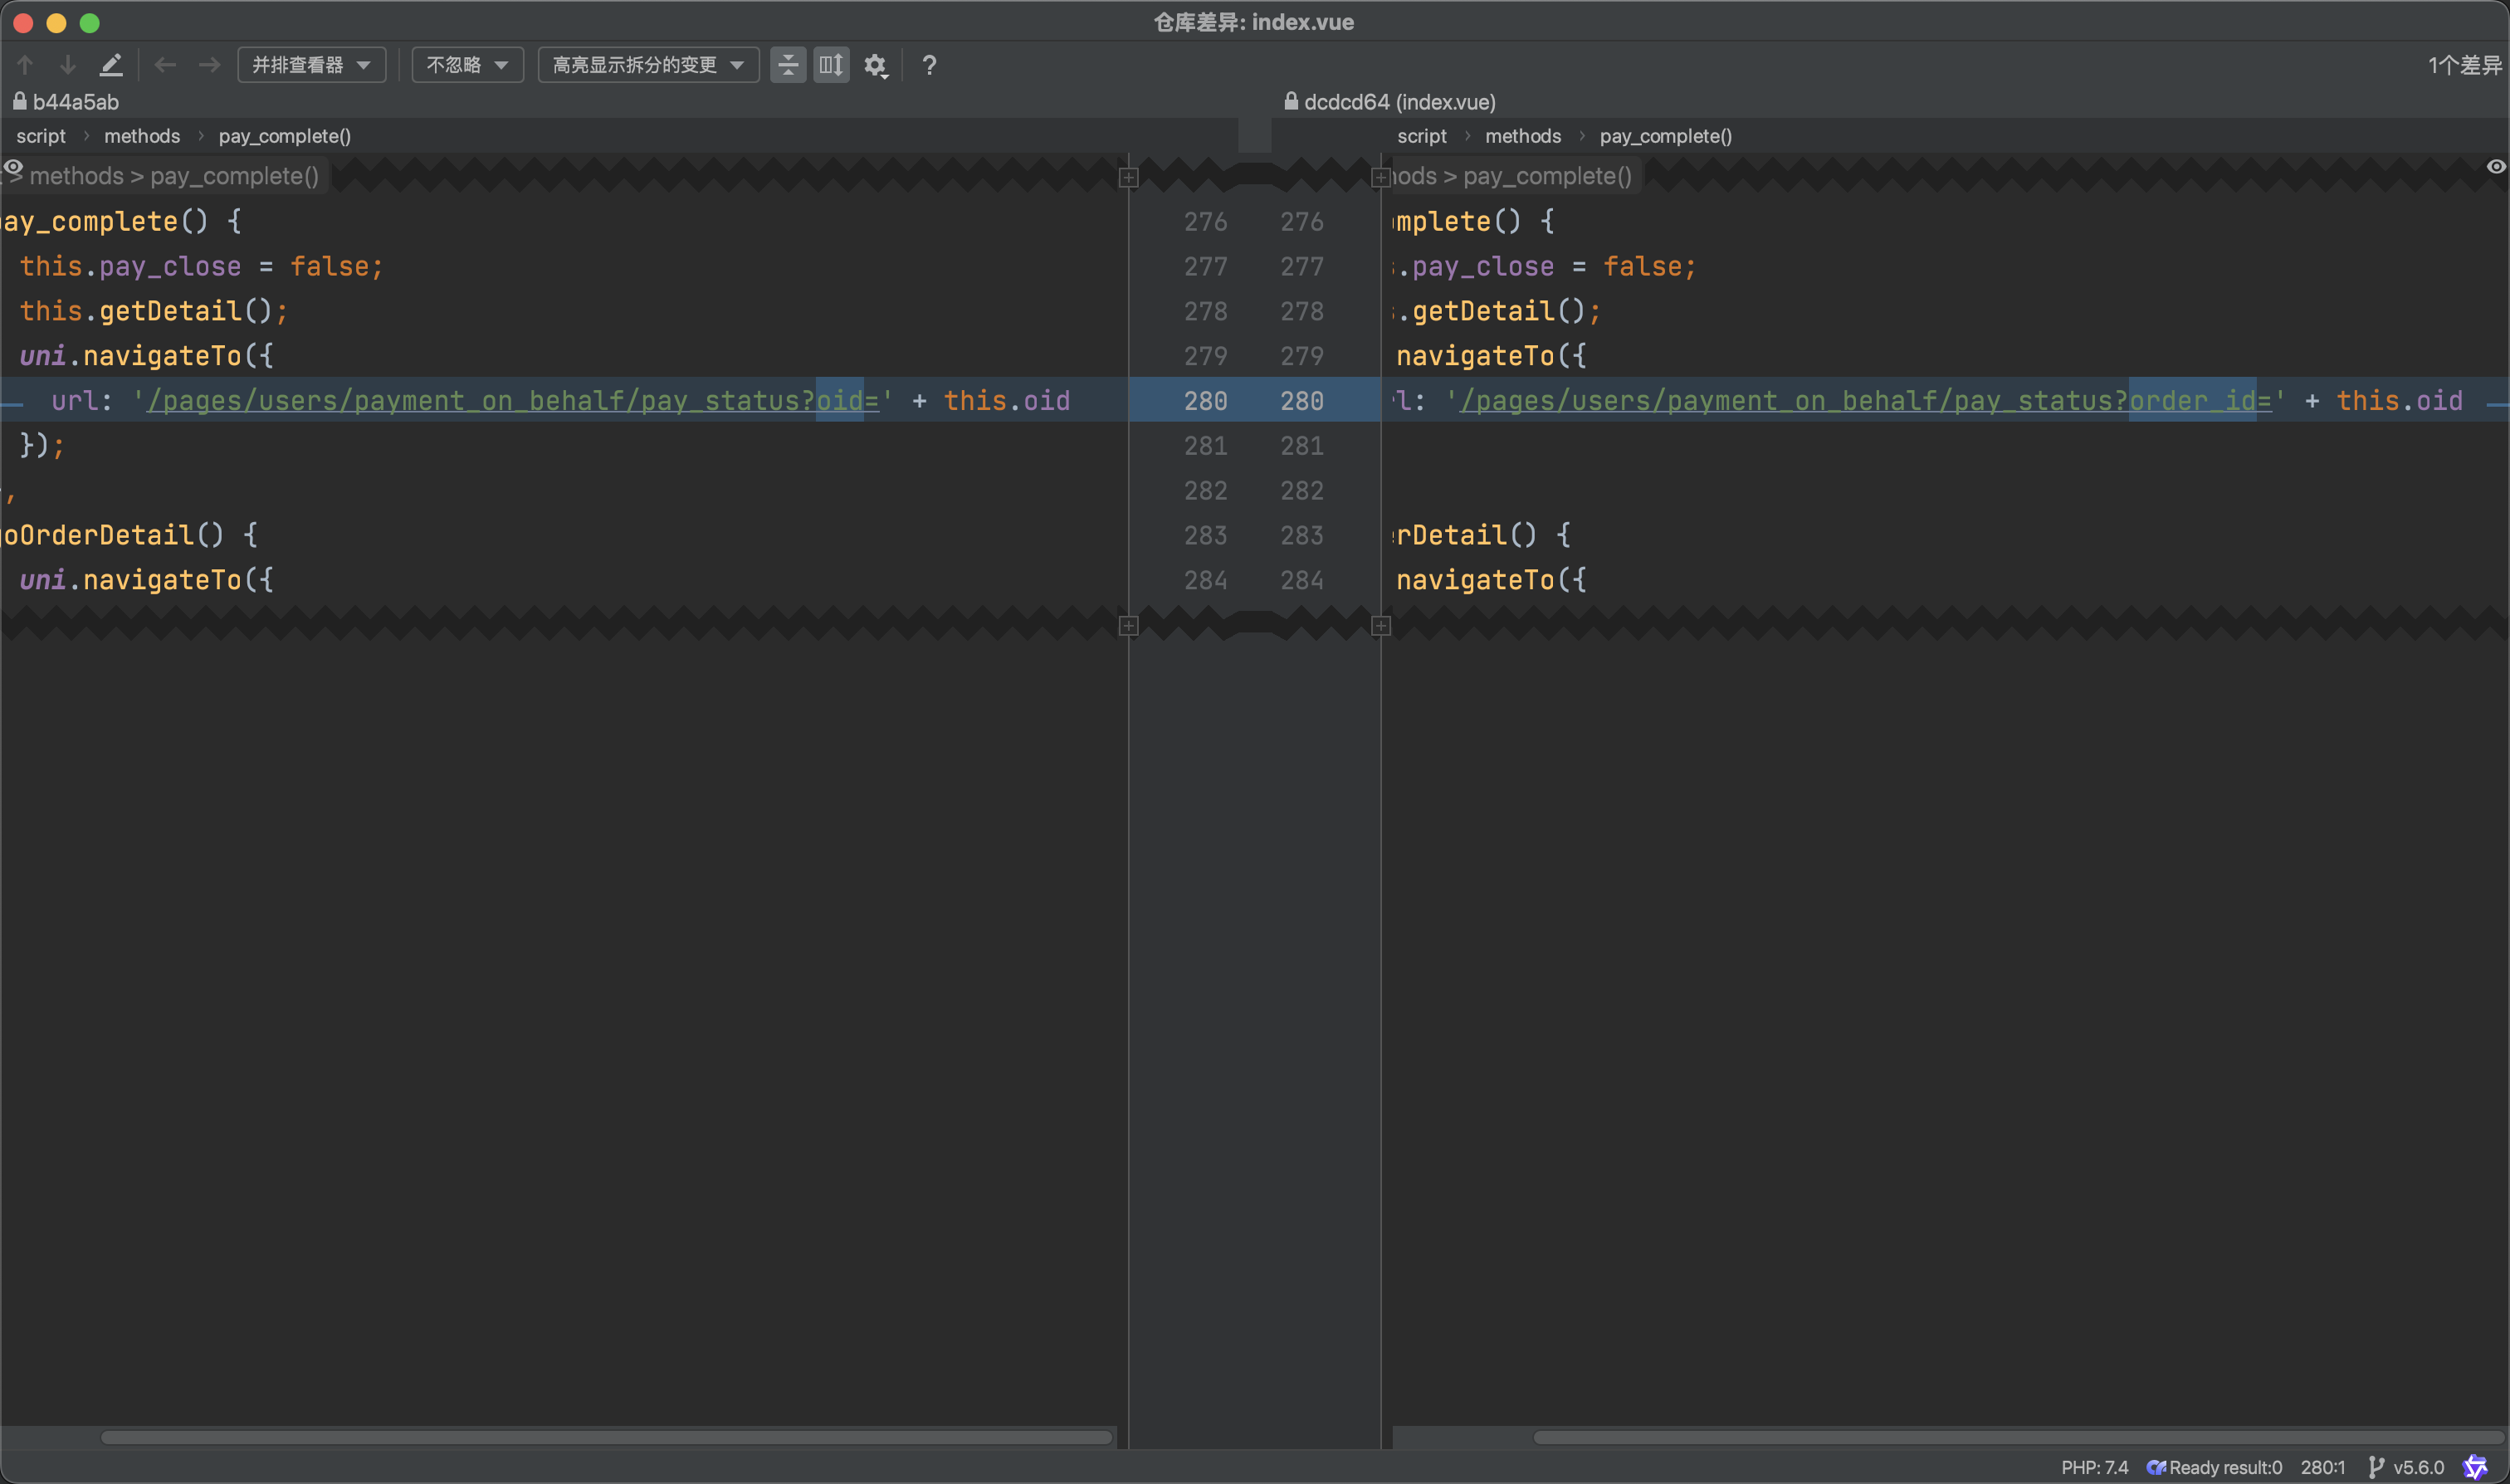Compare next file right arrow
This screenshot has height=1484, width=2510.
click(x=209, y=65)
